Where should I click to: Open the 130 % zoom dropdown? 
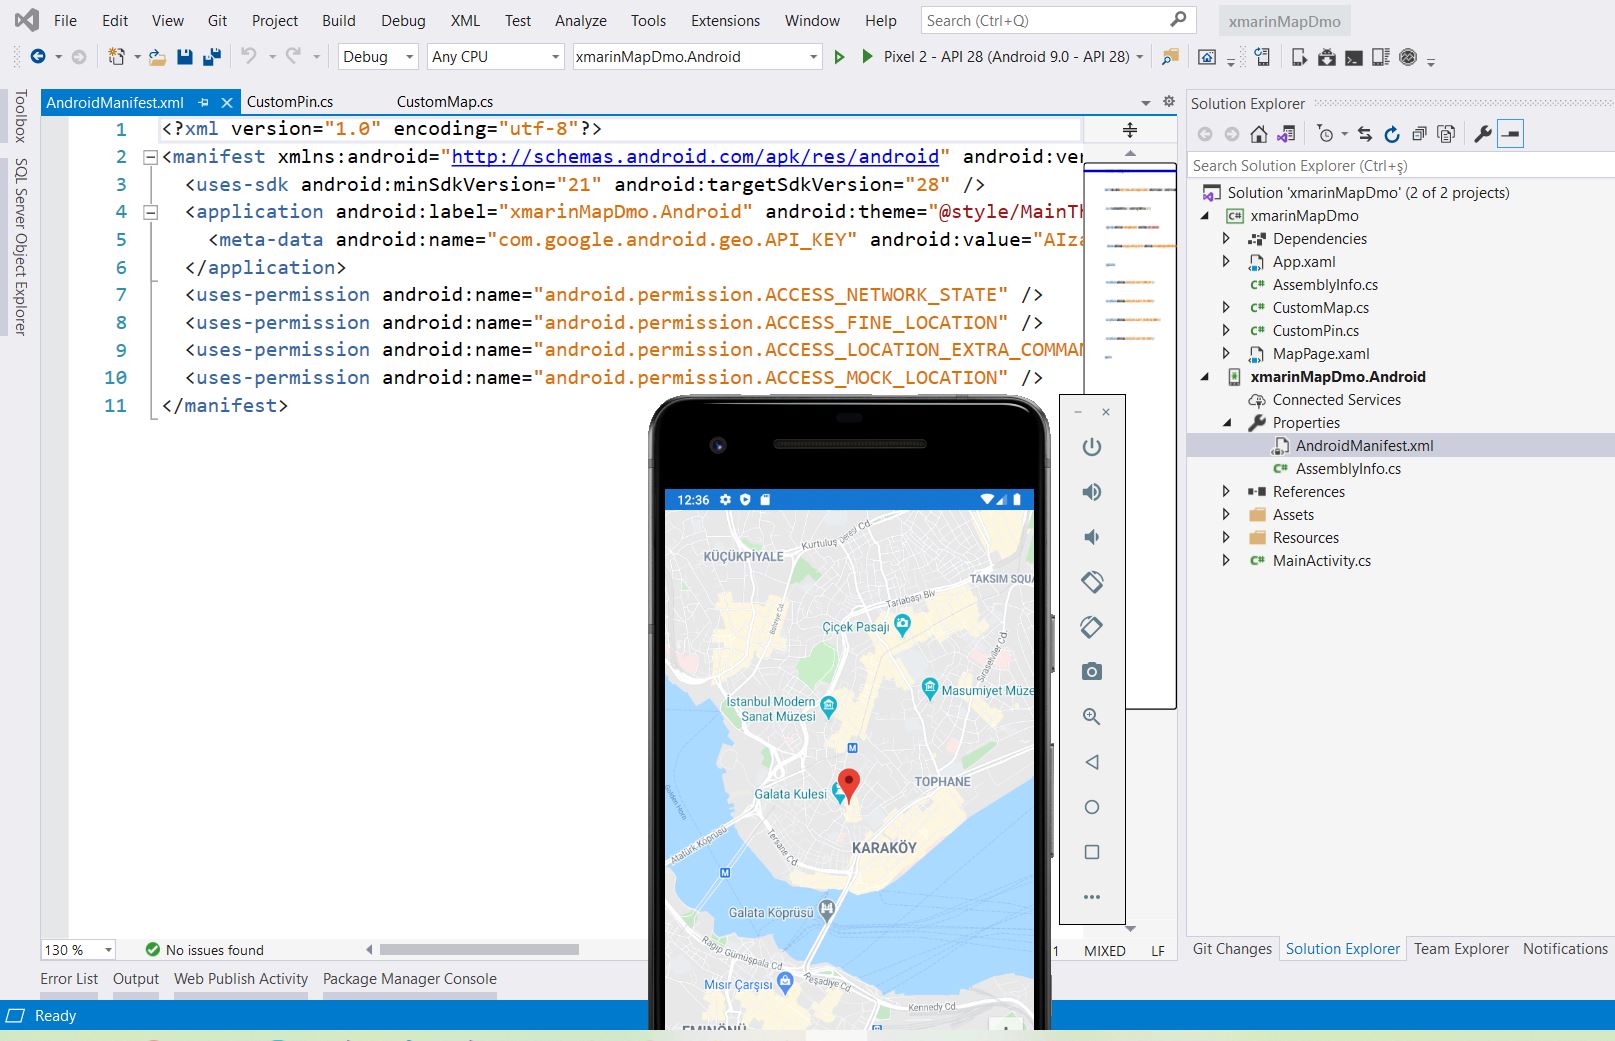click(x=78, y=950)
